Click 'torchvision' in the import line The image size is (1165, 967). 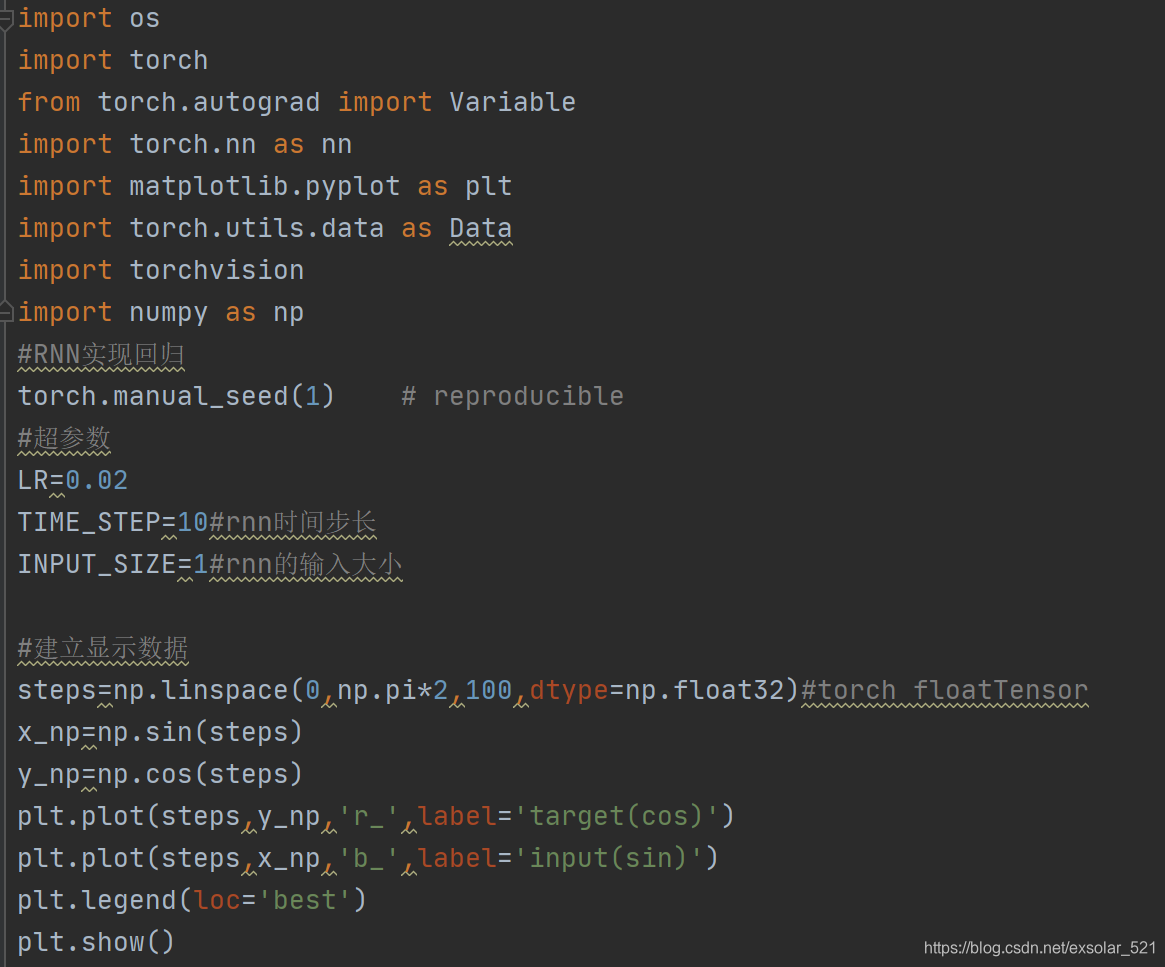tap(216, 270)
